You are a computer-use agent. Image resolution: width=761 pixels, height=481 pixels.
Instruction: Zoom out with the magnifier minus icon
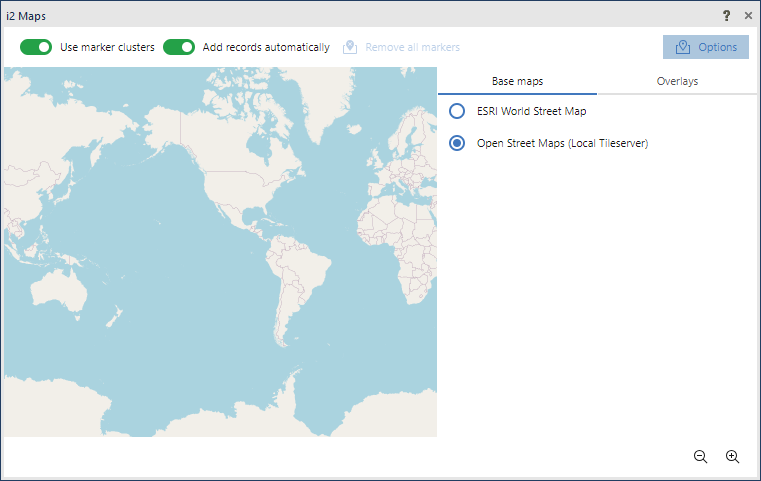tap(700, 456)
